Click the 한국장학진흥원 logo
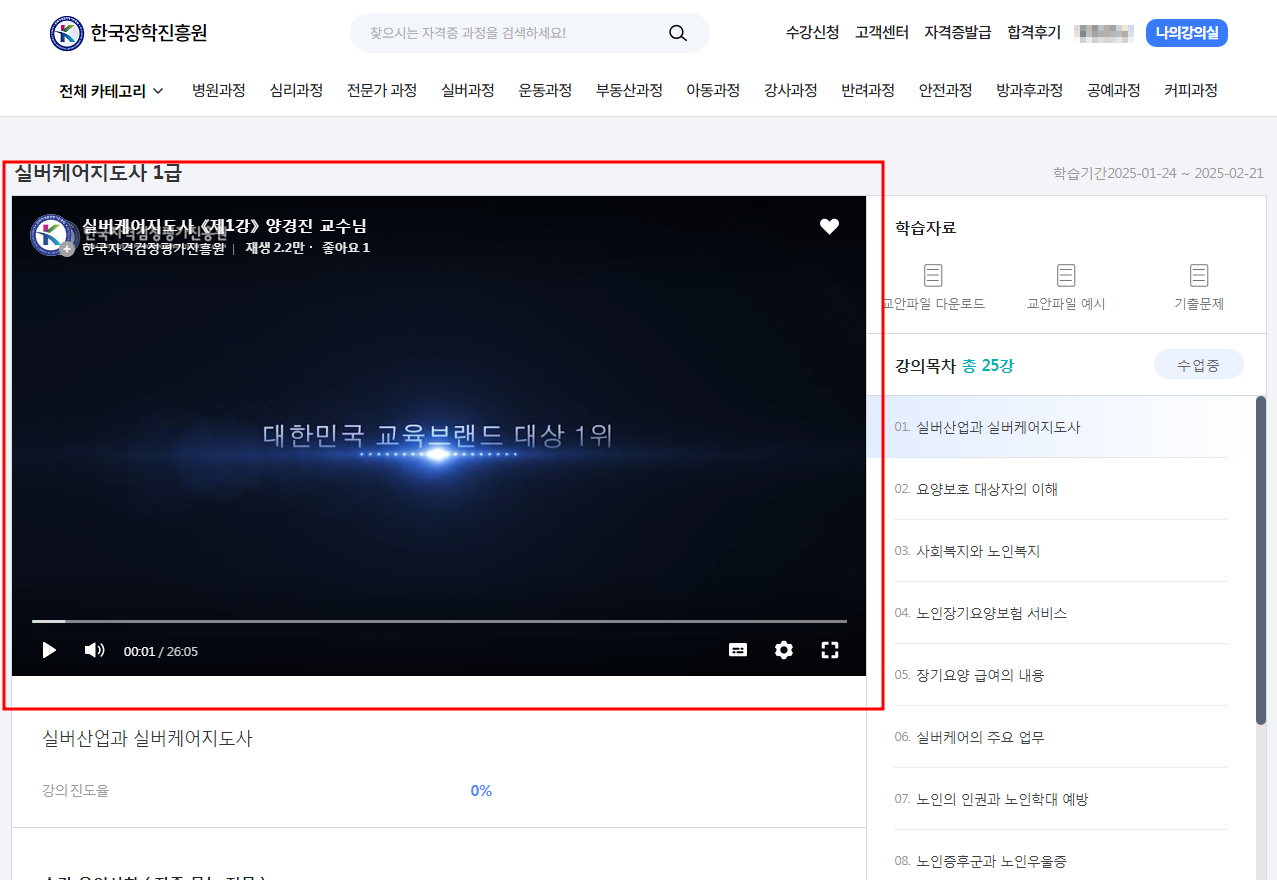The height and width of the screenshot is (880, 1277). (125, 30)
